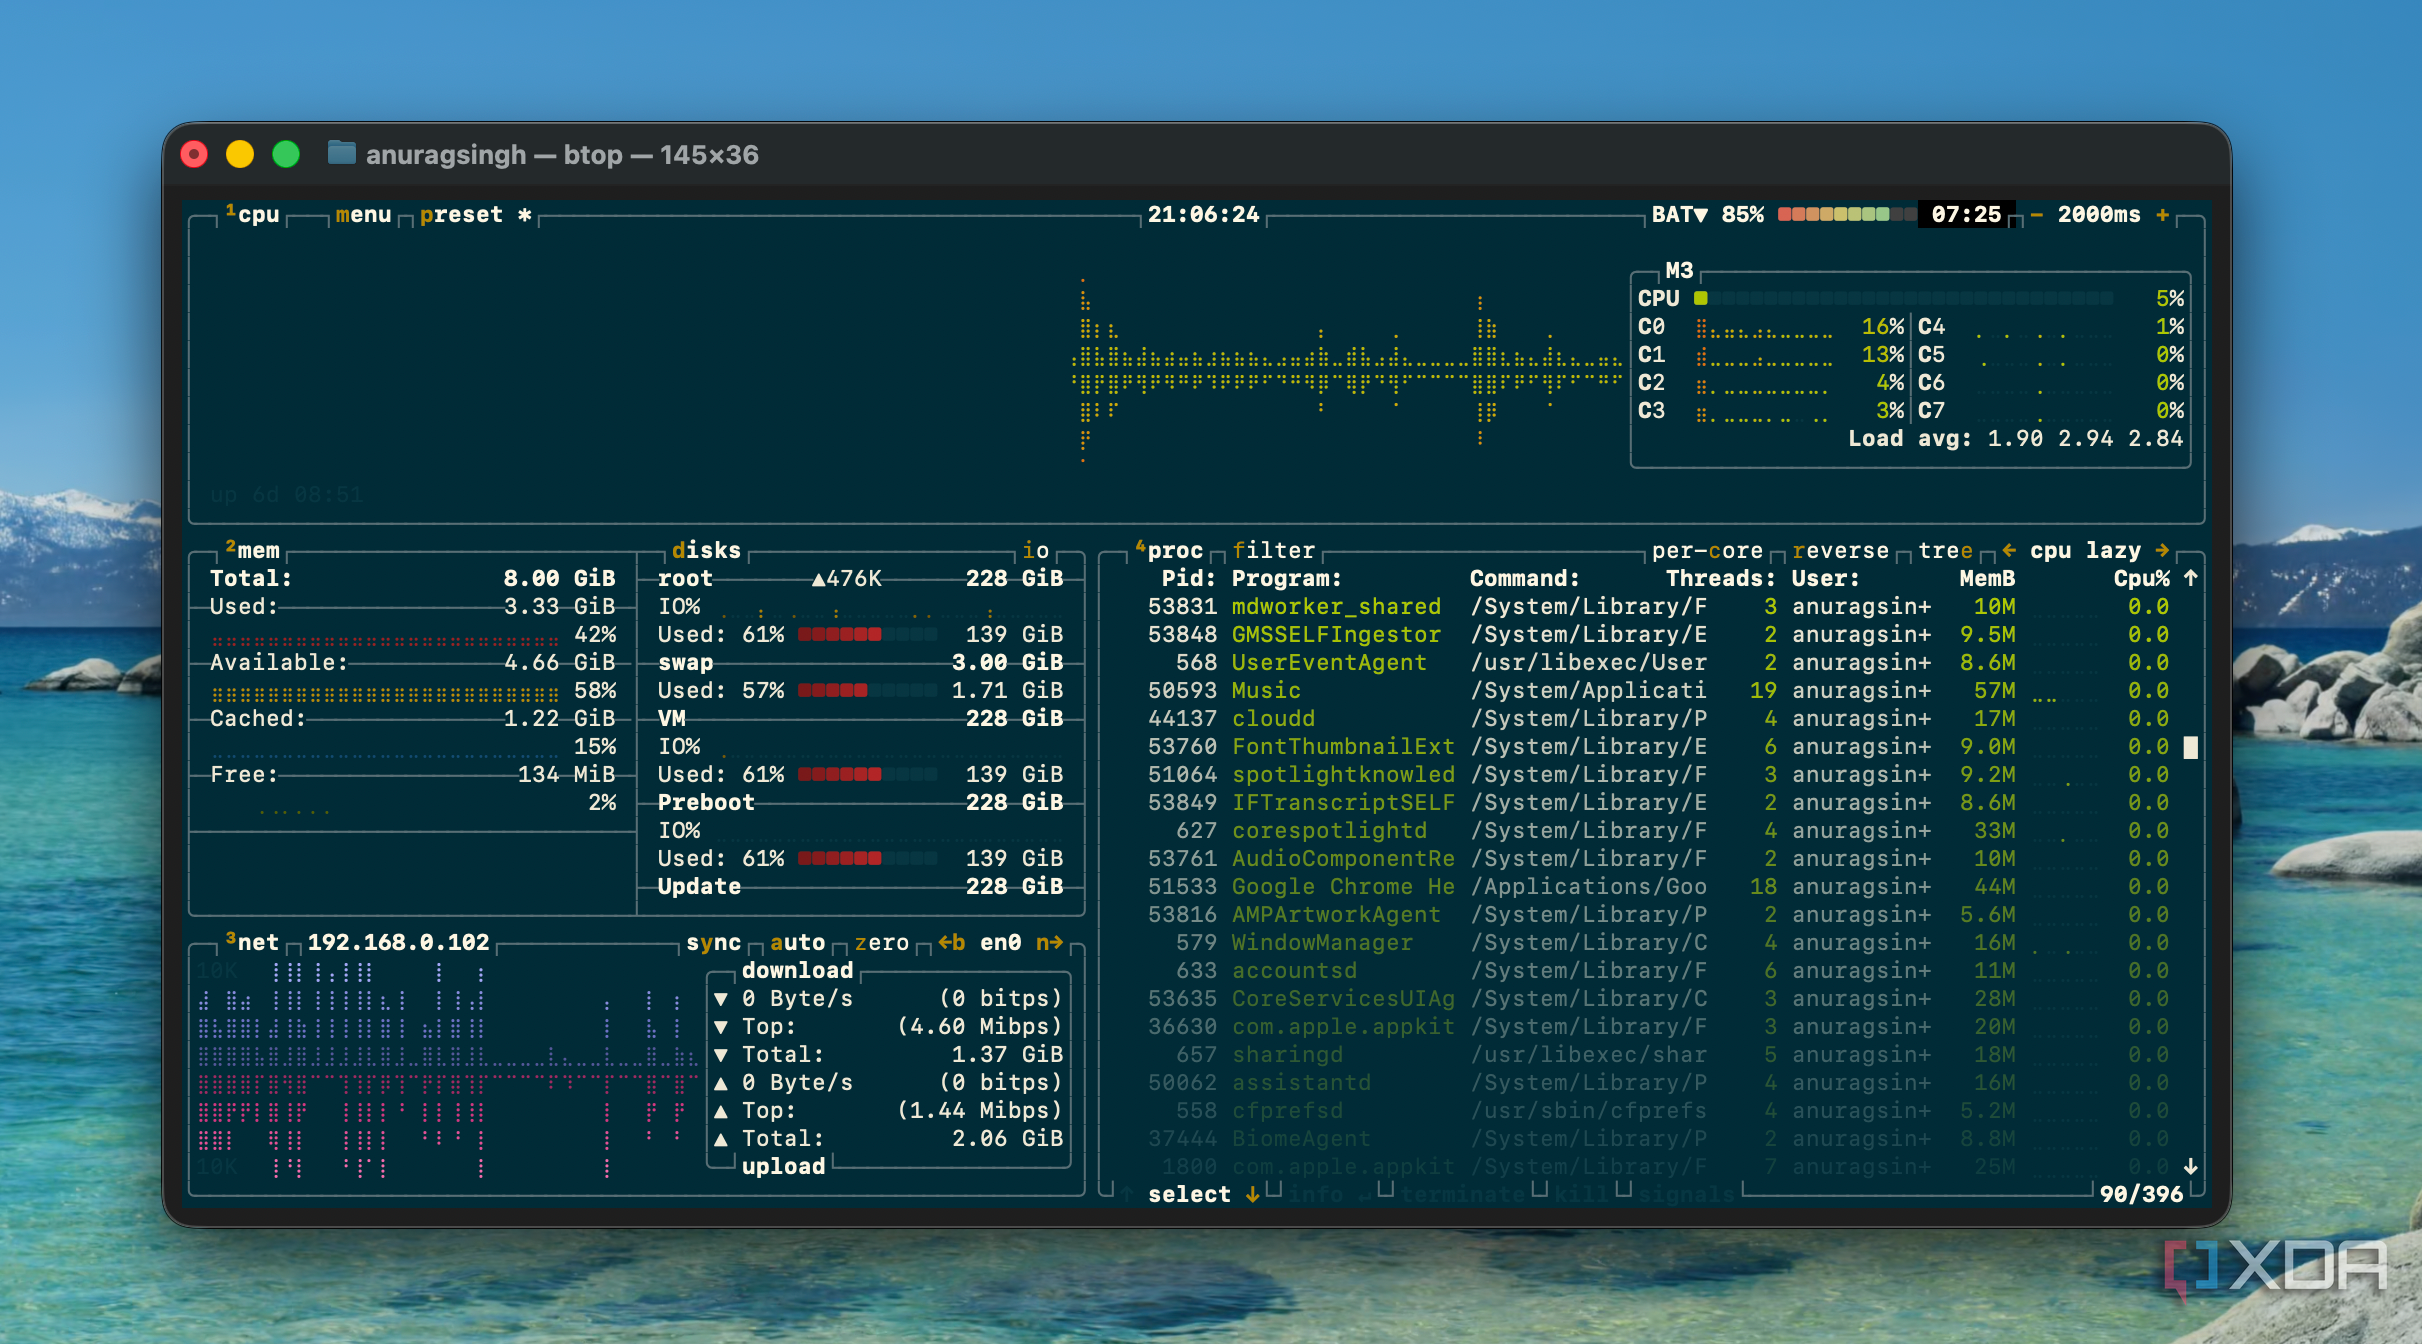Image resolution: width=2422 pixels, height=1344 pixels.
Task: Click the CPU total usage meter
Action: click(1903, 298)
